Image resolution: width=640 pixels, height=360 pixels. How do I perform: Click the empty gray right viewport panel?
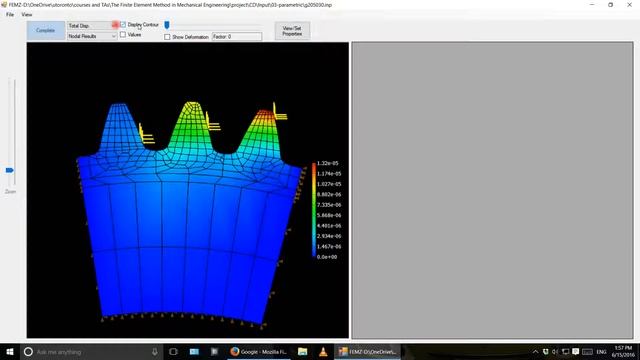click(x=493, y=190)
